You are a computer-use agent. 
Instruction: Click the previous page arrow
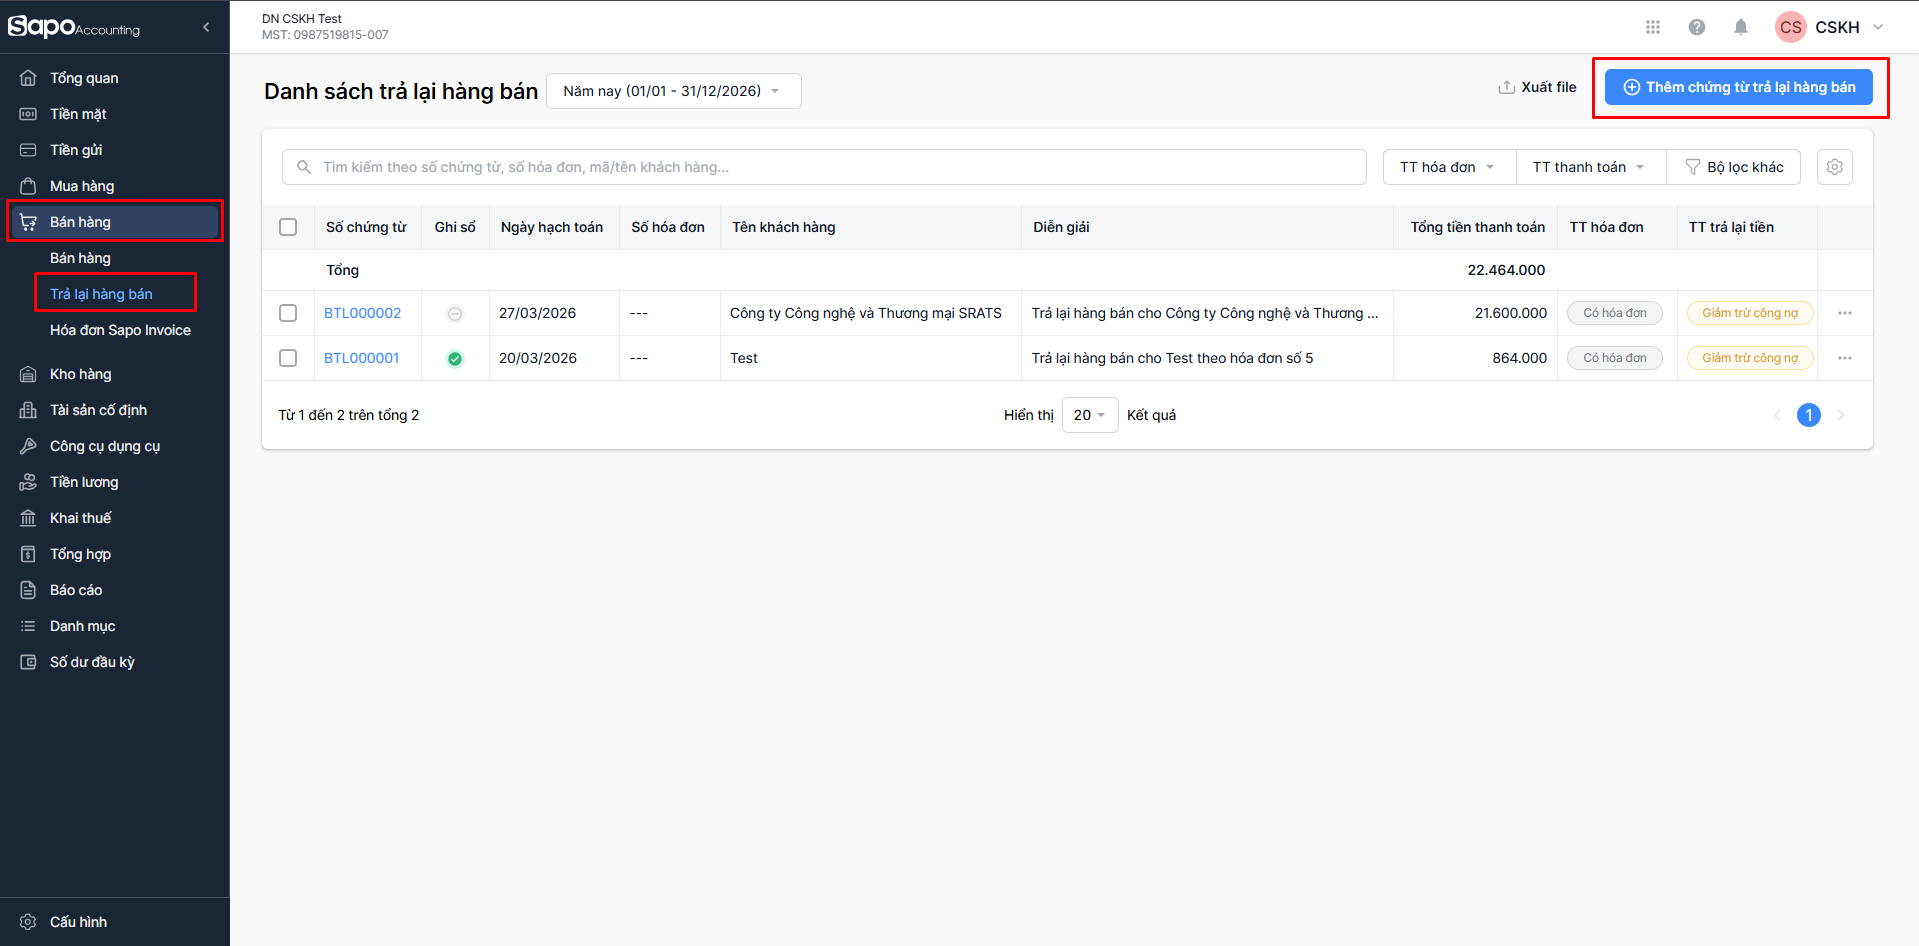tap(1777, 415)
